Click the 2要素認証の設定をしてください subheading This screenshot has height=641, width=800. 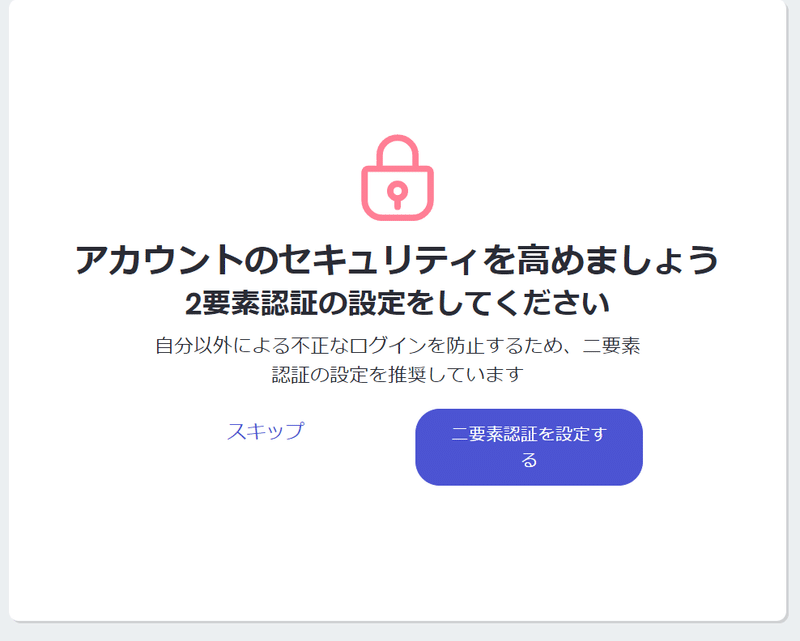click(397, 303)
